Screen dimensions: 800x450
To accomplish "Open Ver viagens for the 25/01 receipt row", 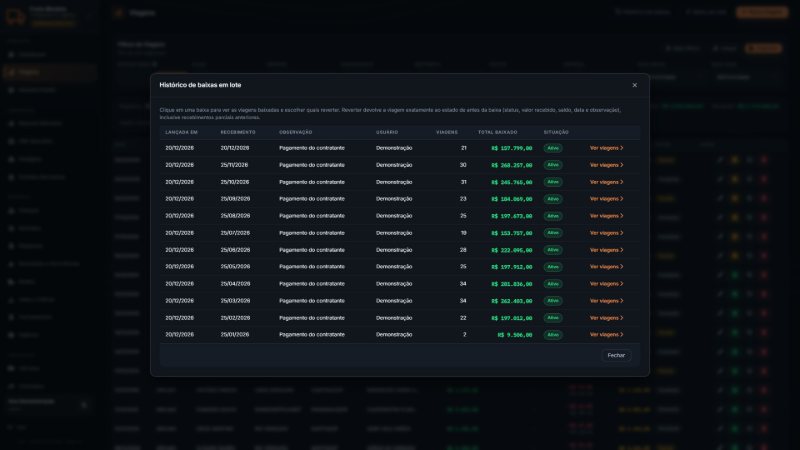I will click(607, 335).
